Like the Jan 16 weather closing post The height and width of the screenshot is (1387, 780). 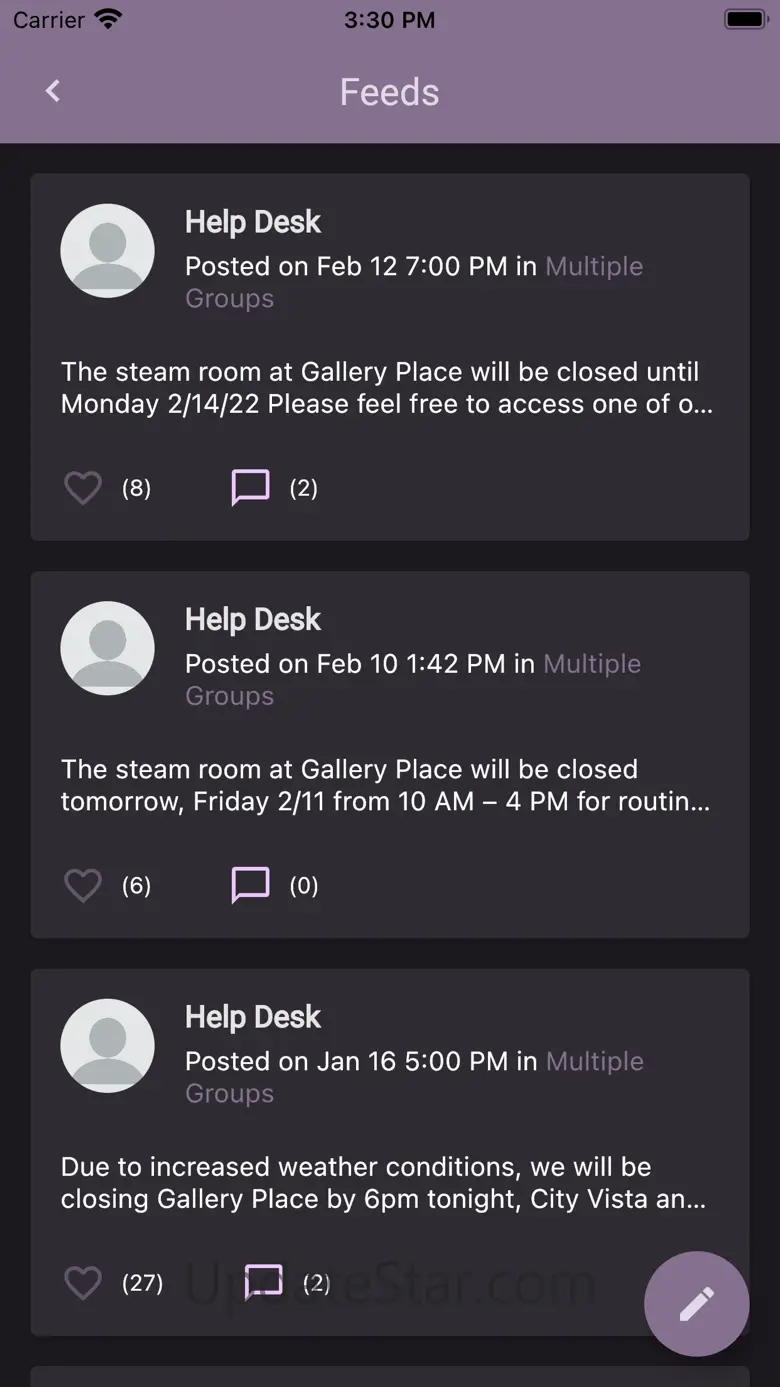click(83, 1283)
